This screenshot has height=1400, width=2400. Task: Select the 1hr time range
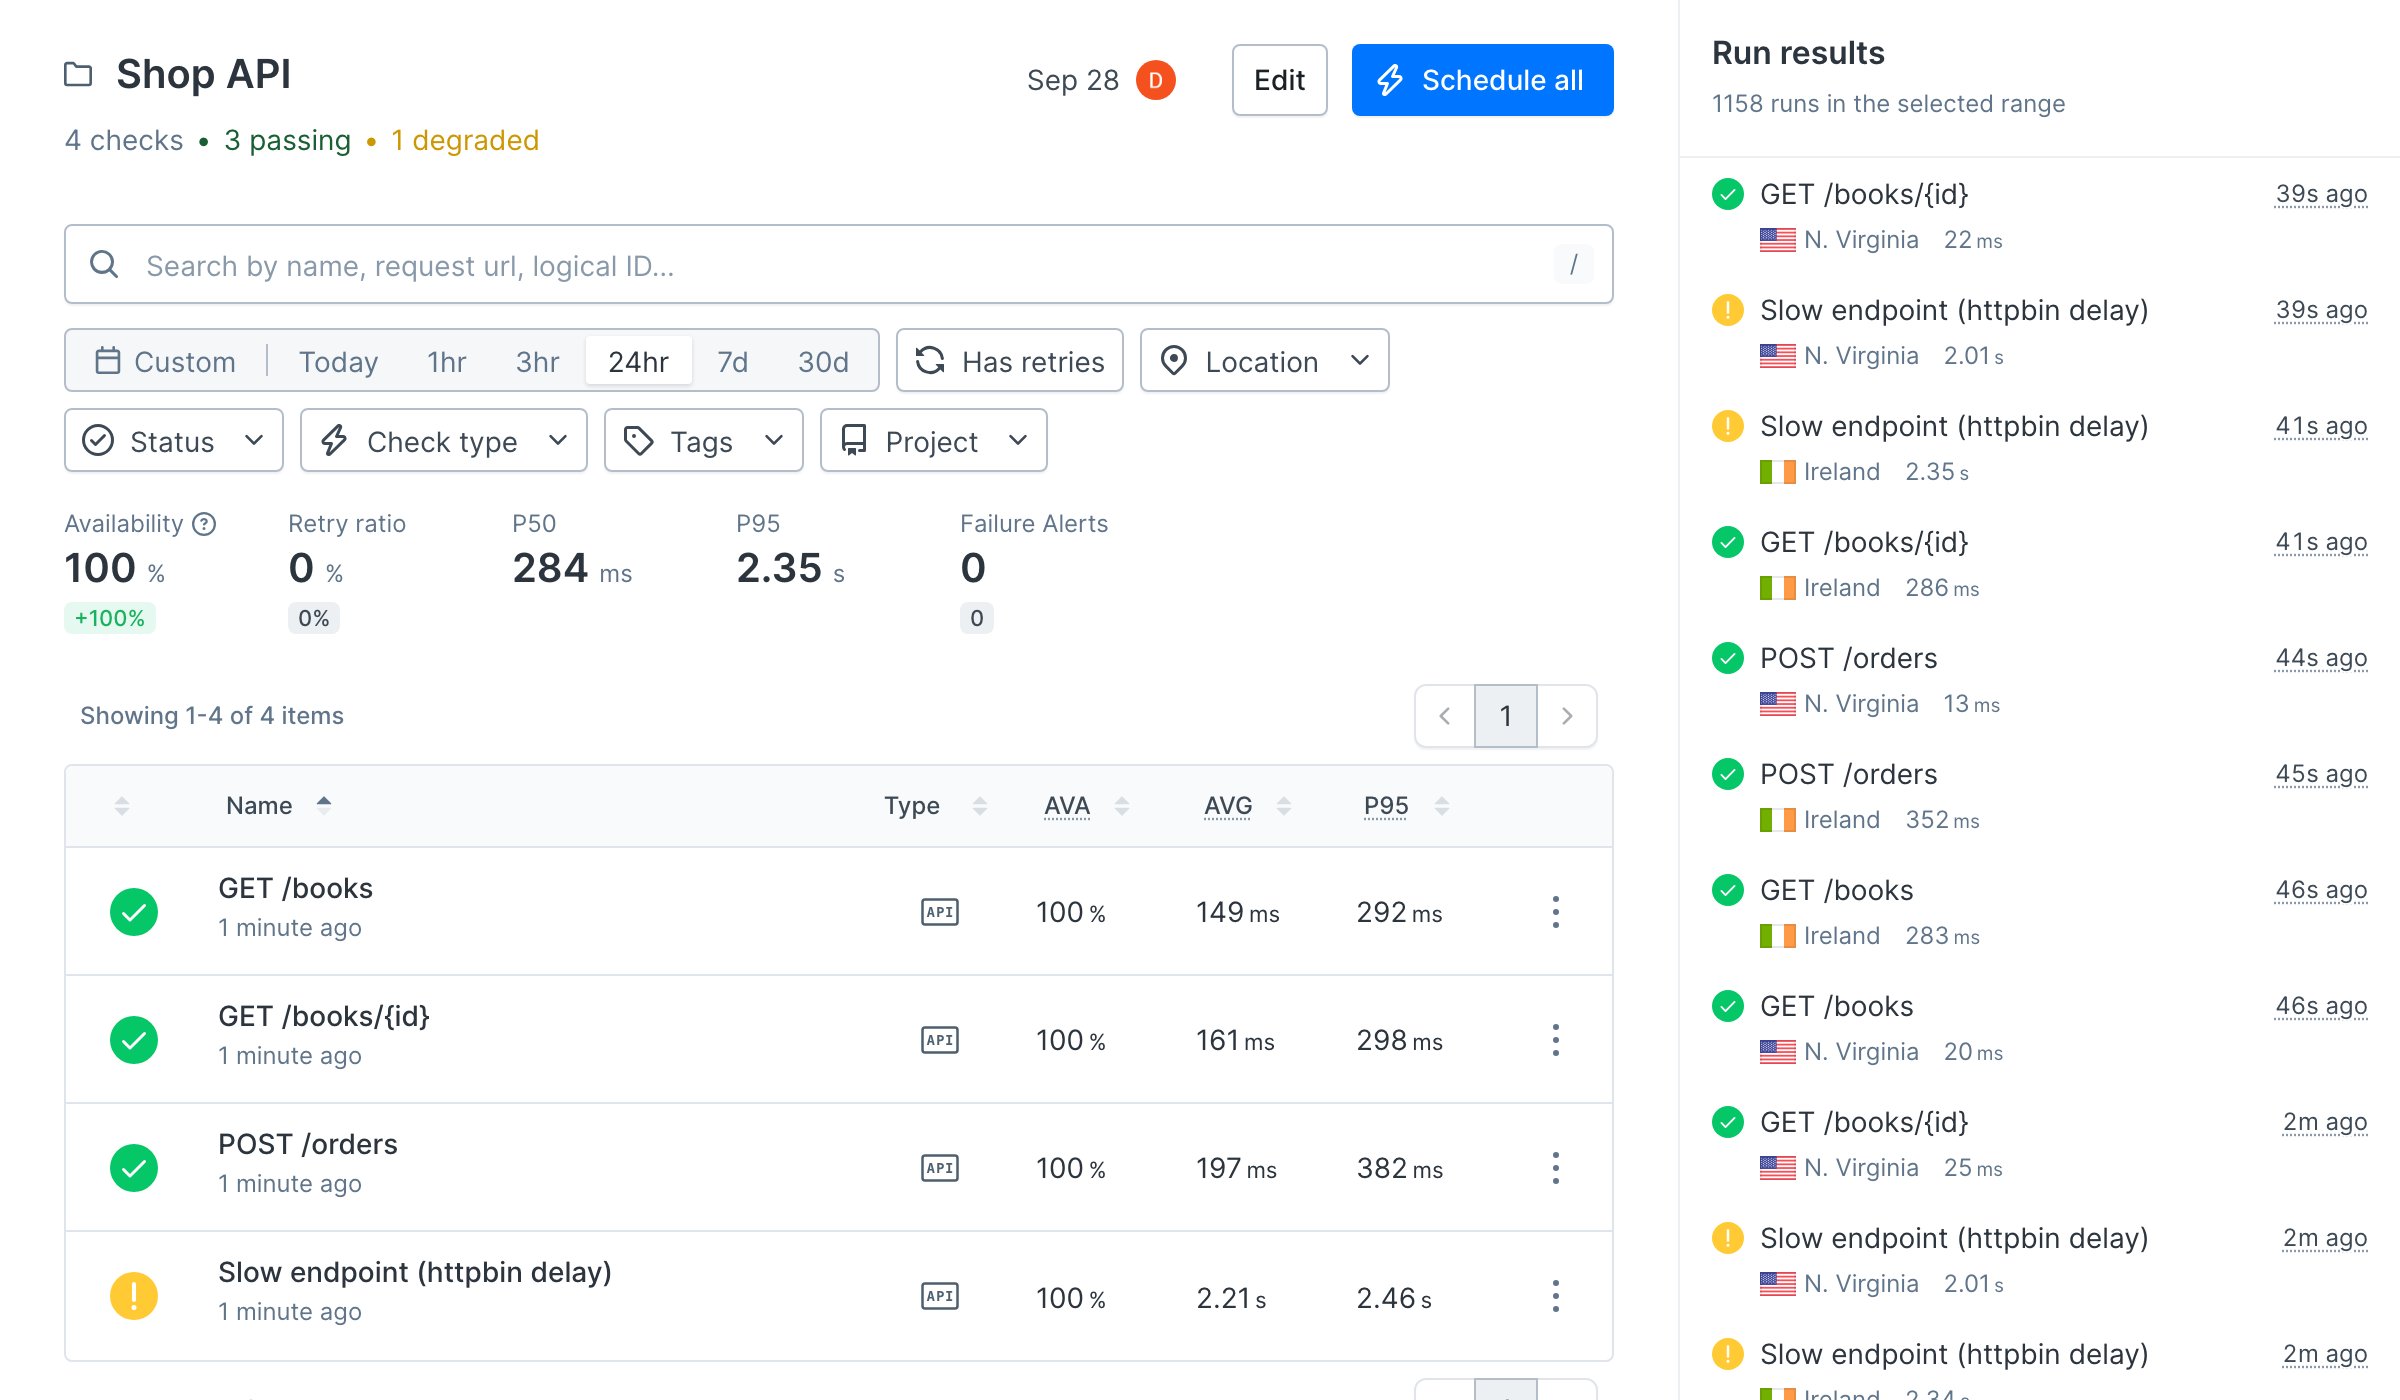click(446, 361)
